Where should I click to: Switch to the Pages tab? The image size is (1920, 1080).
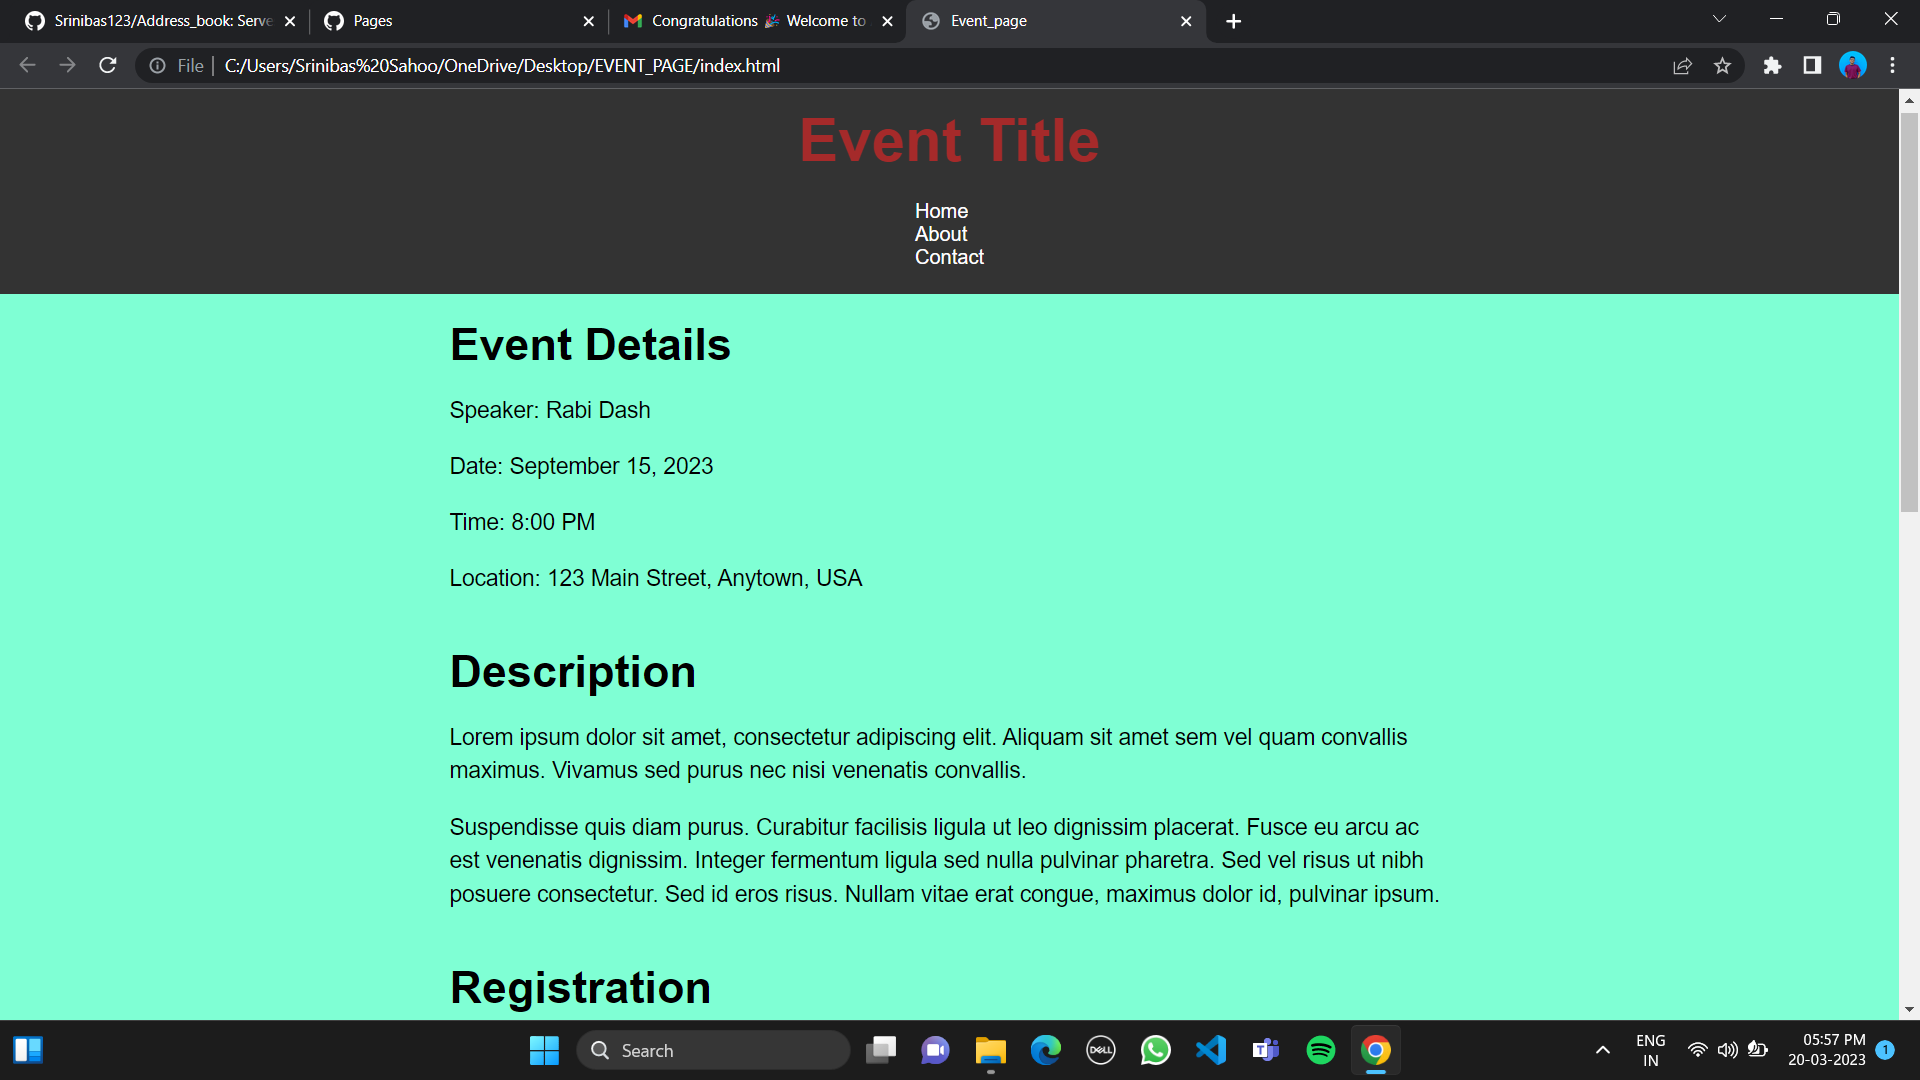pos(450,20)
